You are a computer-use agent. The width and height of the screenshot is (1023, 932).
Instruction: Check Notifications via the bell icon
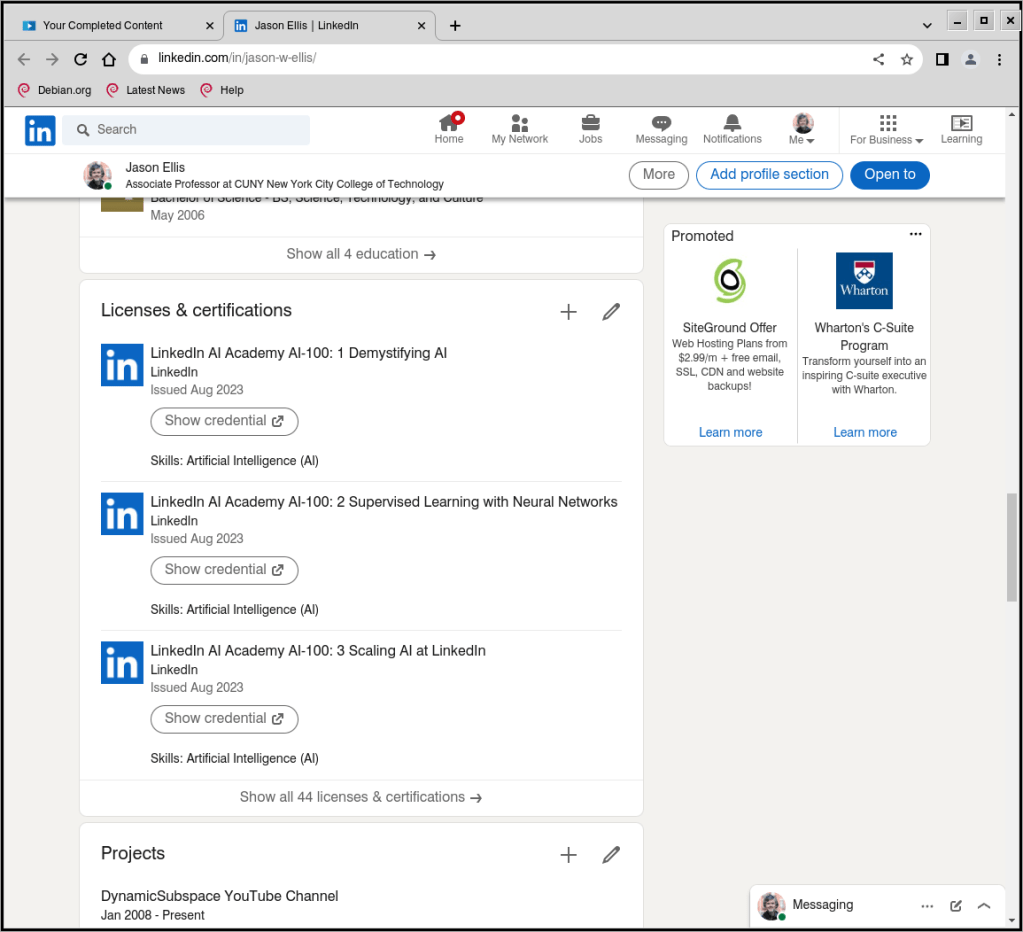tap(732, 128)
